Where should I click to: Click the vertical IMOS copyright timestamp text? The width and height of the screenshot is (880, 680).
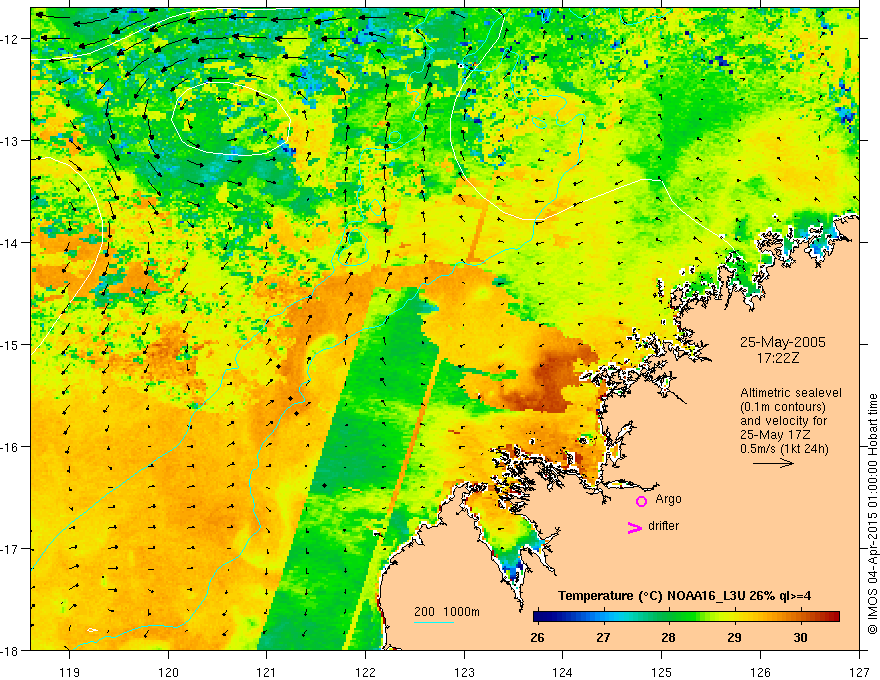(872, 514)
